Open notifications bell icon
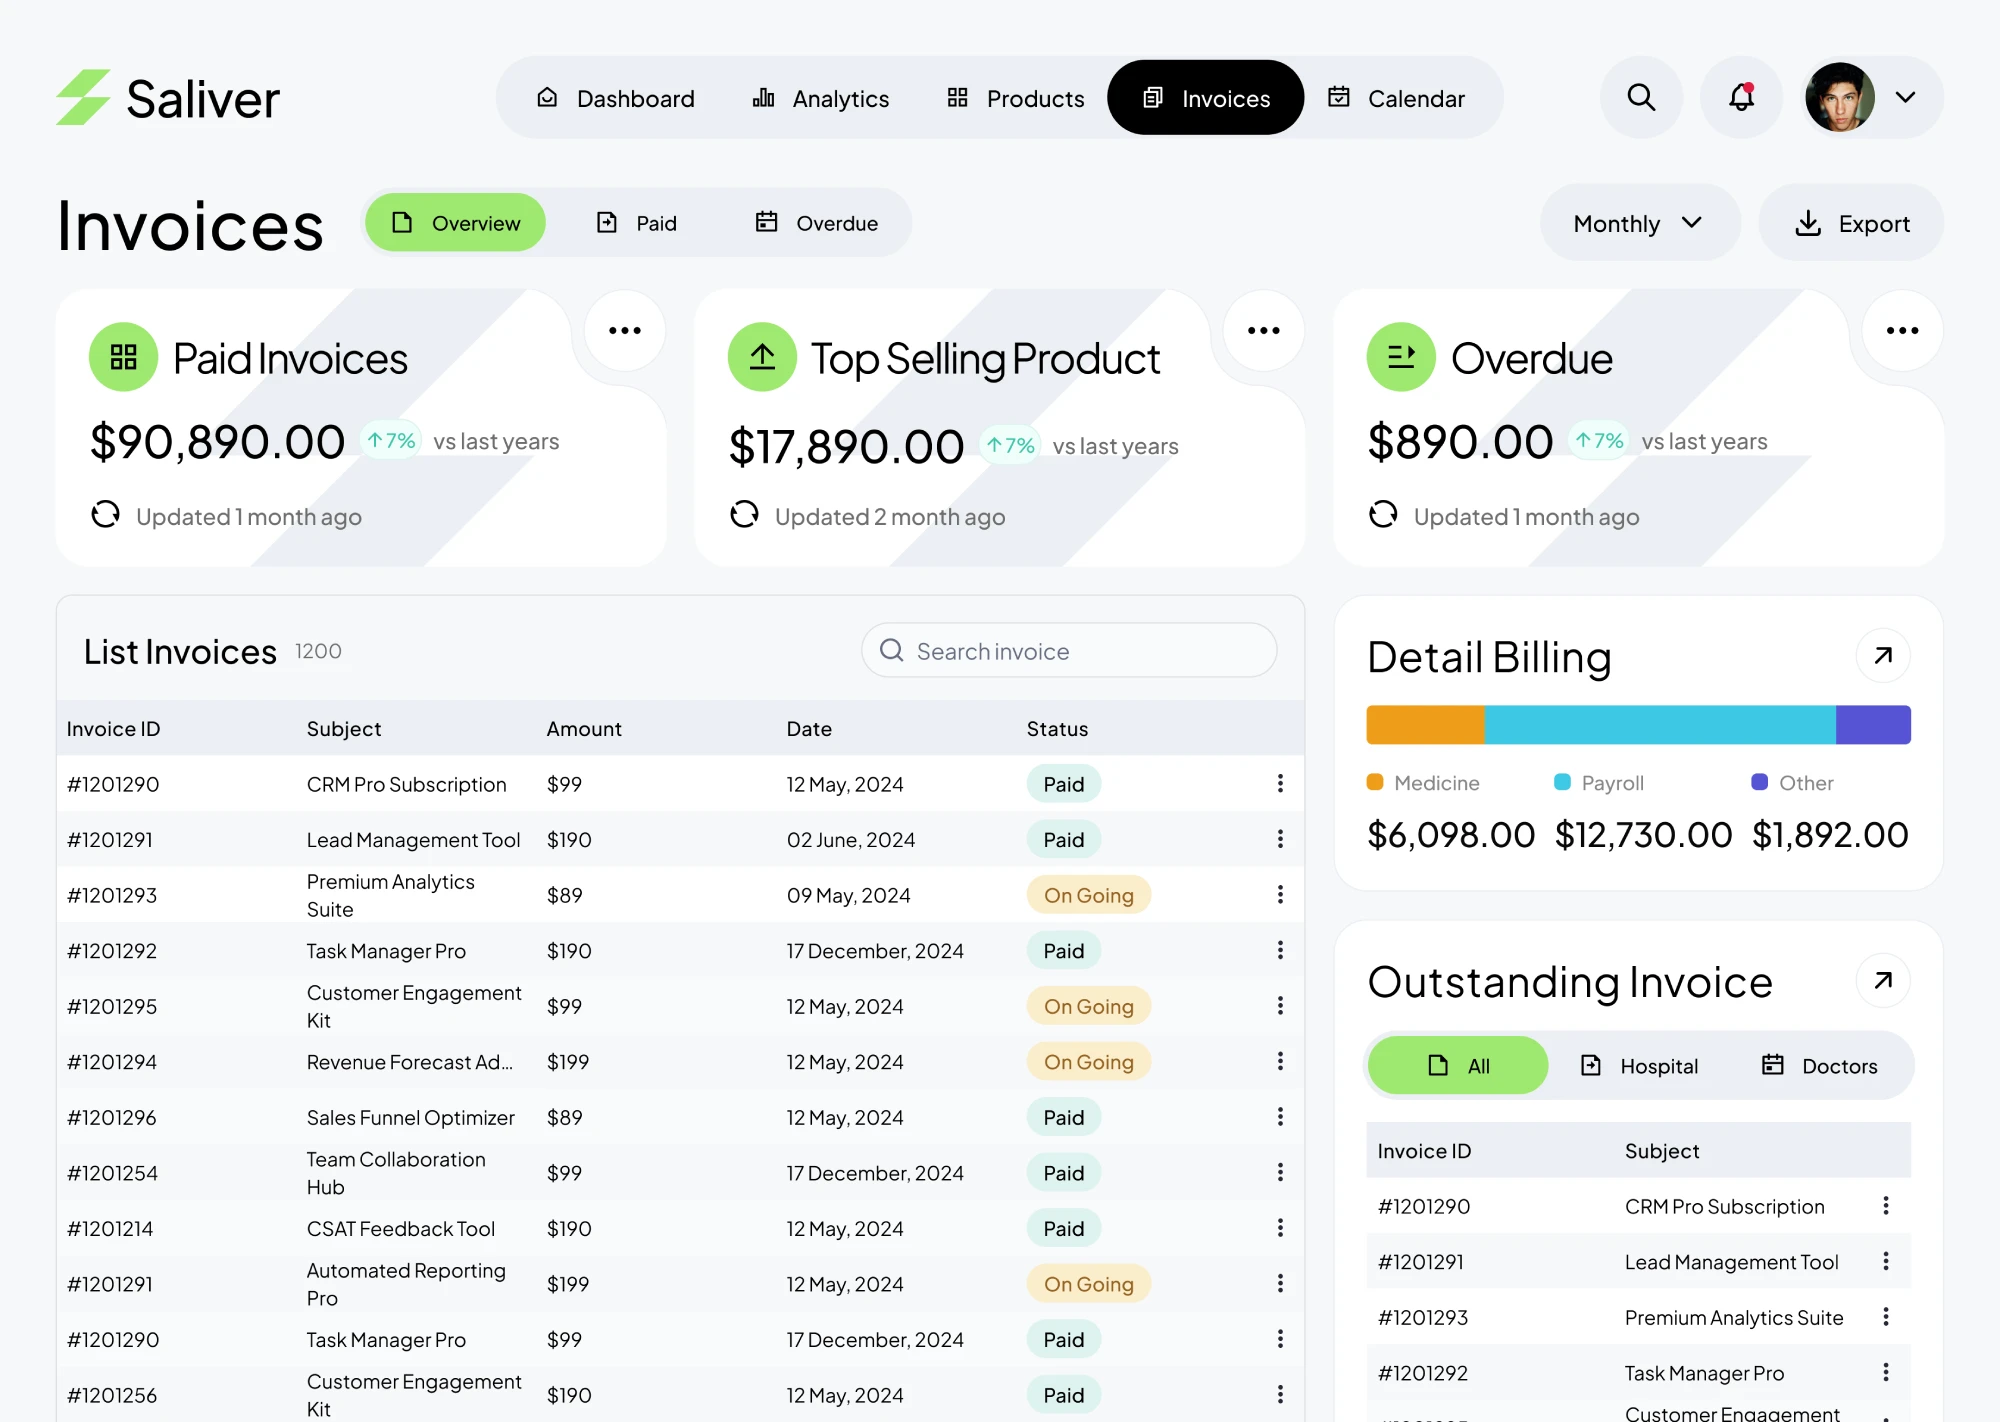Screen dimensions: 2000x1422 1741,97
